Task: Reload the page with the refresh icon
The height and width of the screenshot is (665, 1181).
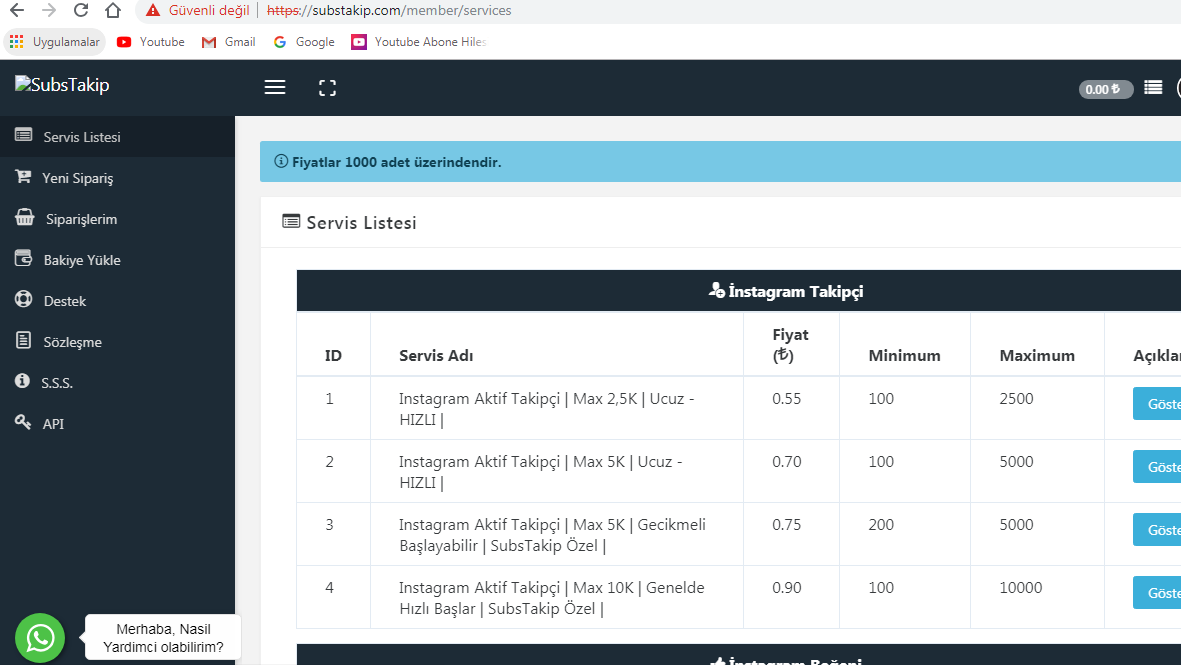Action: tap(81, 11)
